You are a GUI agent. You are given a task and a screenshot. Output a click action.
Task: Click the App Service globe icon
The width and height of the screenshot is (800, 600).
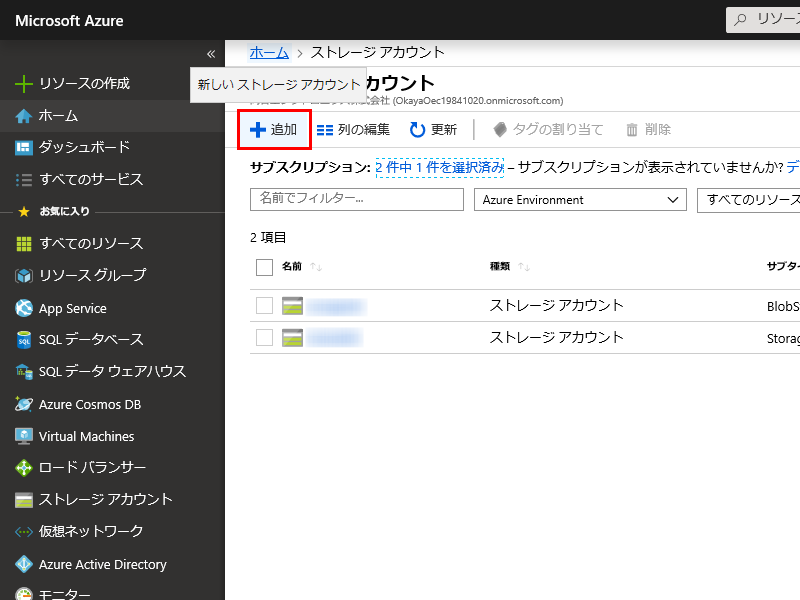coord(23,308)
